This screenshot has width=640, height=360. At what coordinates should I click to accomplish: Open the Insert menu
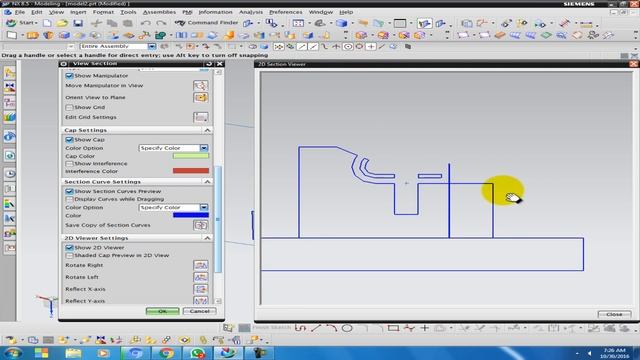(x=78, y=12)
